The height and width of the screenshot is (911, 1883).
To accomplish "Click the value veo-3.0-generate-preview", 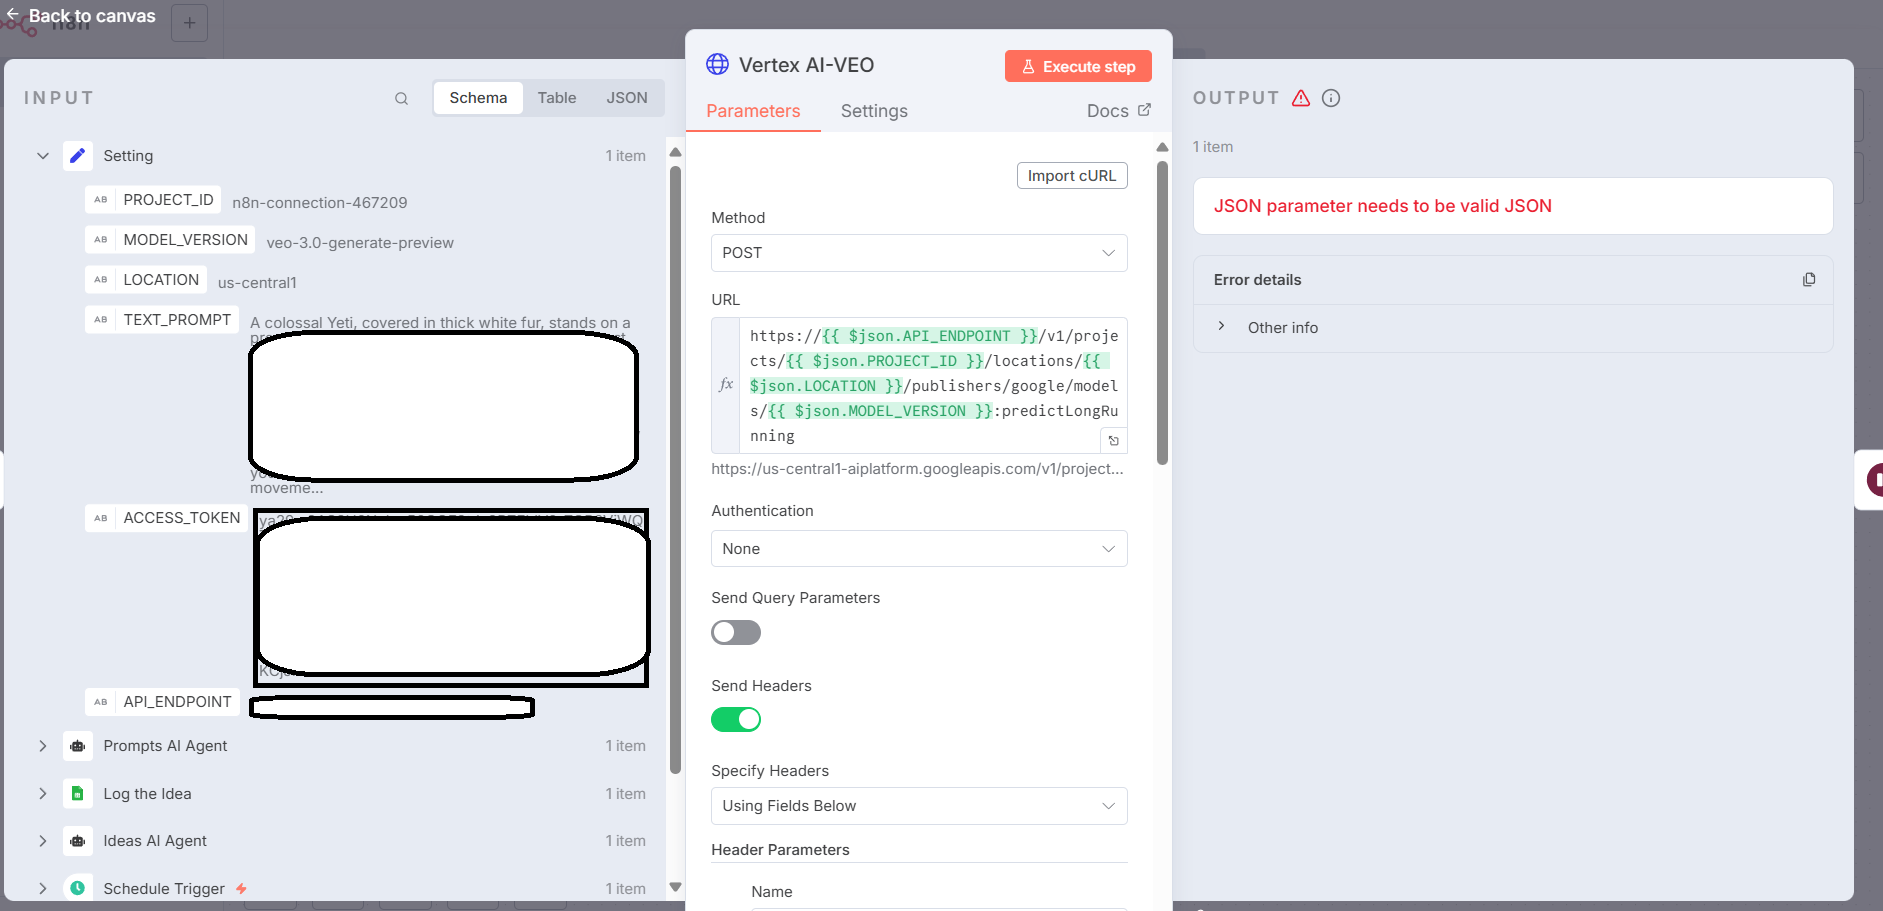I will click(360, 243).
